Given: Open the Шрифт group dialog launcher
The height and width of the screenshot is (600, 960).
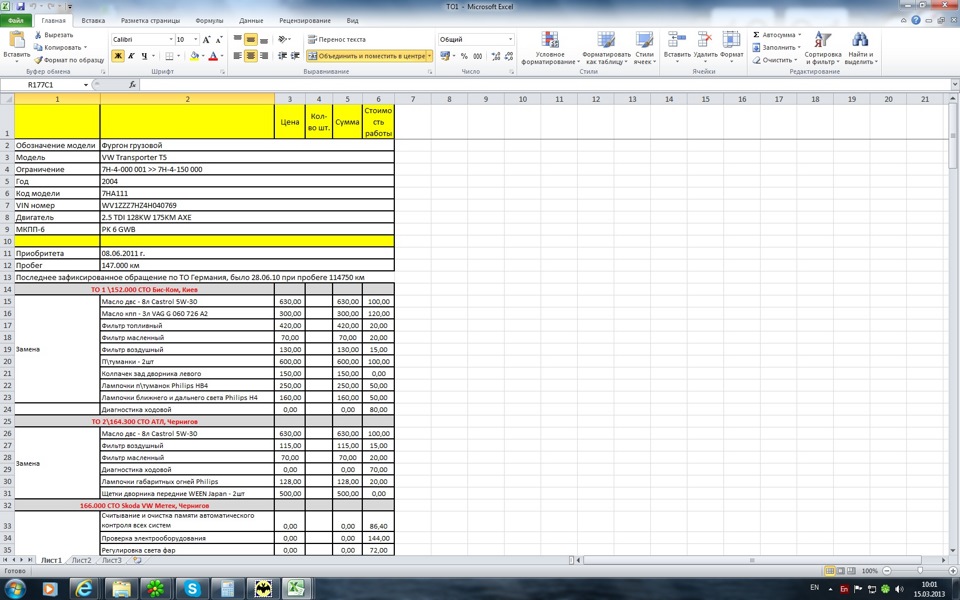Looking at the screenshot, I should [222, 72].
